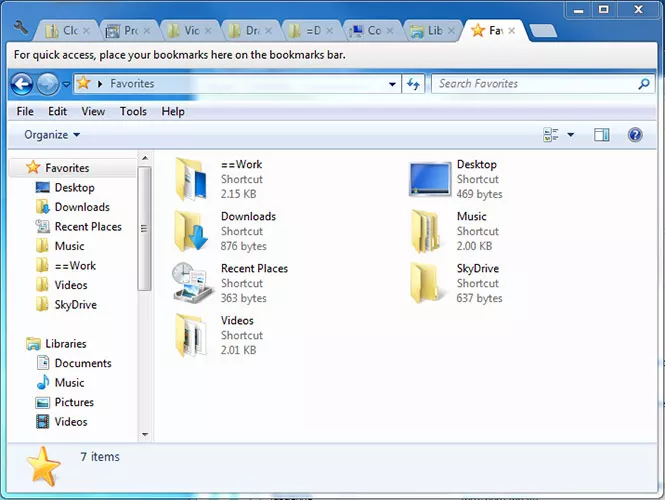Click the Refresh button next to address bar
The width and height of the screenshot is (665, 500).
click(413, 84)
